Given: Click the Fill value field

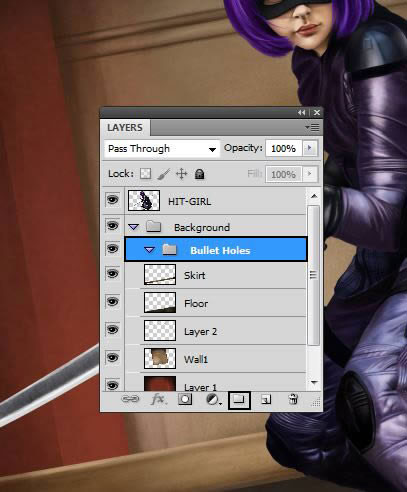Looking at the screenshot, I should (284, 174).
